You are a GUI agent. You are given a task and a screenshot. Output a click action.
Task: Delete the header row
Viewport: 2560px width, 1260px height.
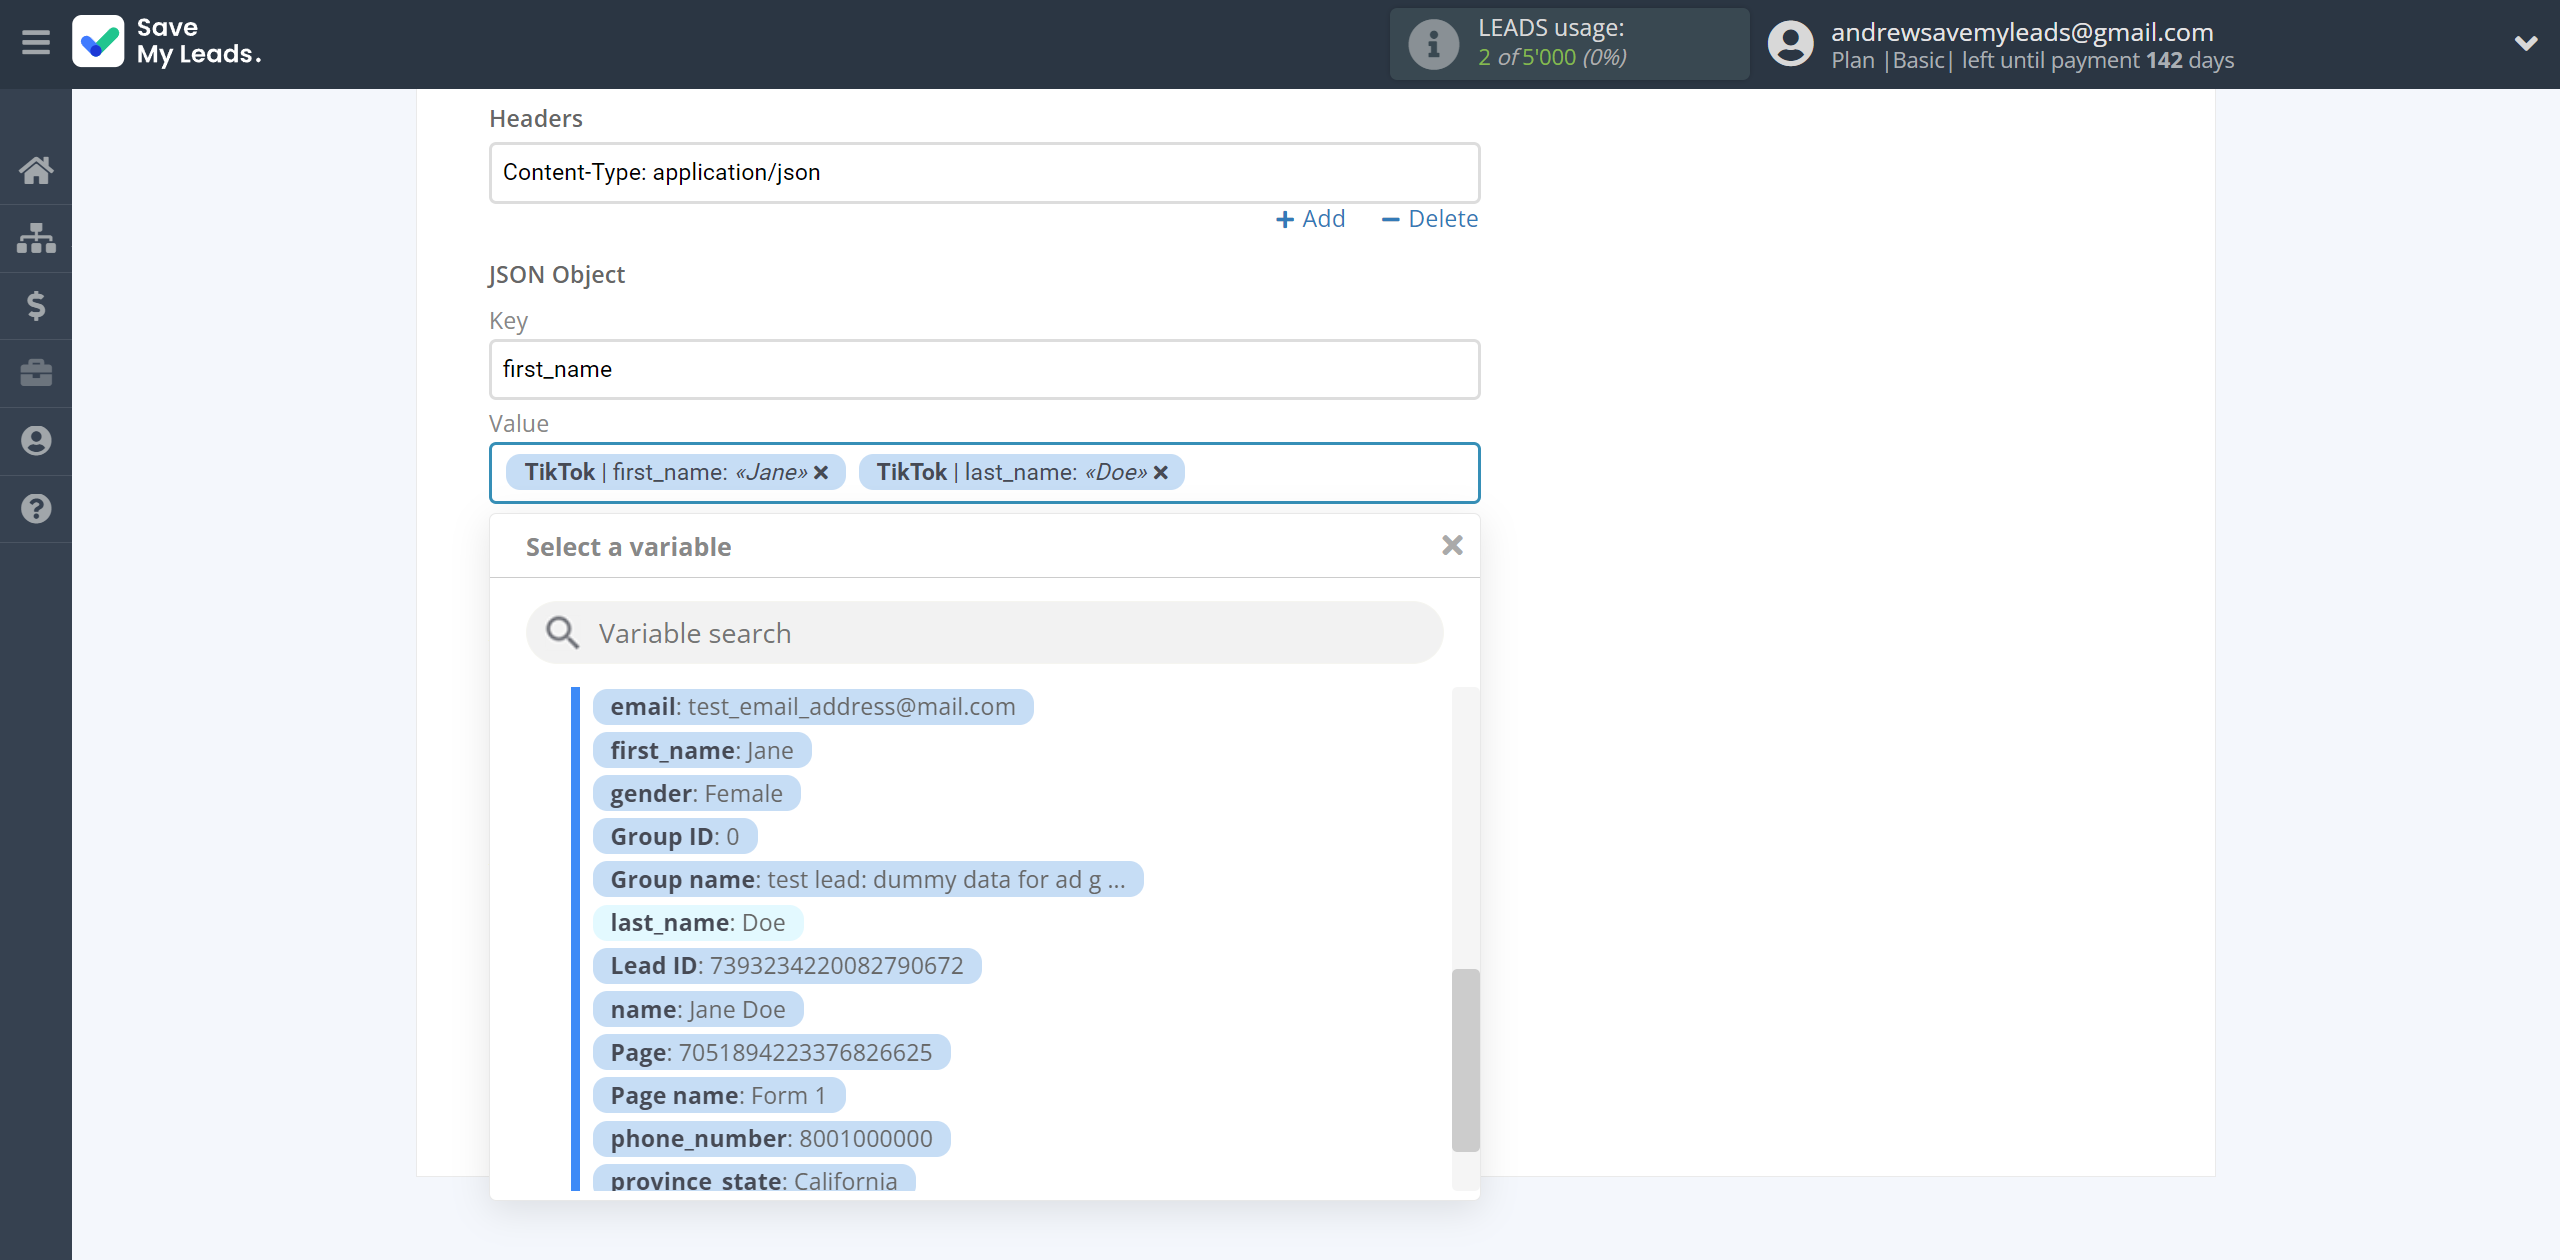pos(1429,219)
